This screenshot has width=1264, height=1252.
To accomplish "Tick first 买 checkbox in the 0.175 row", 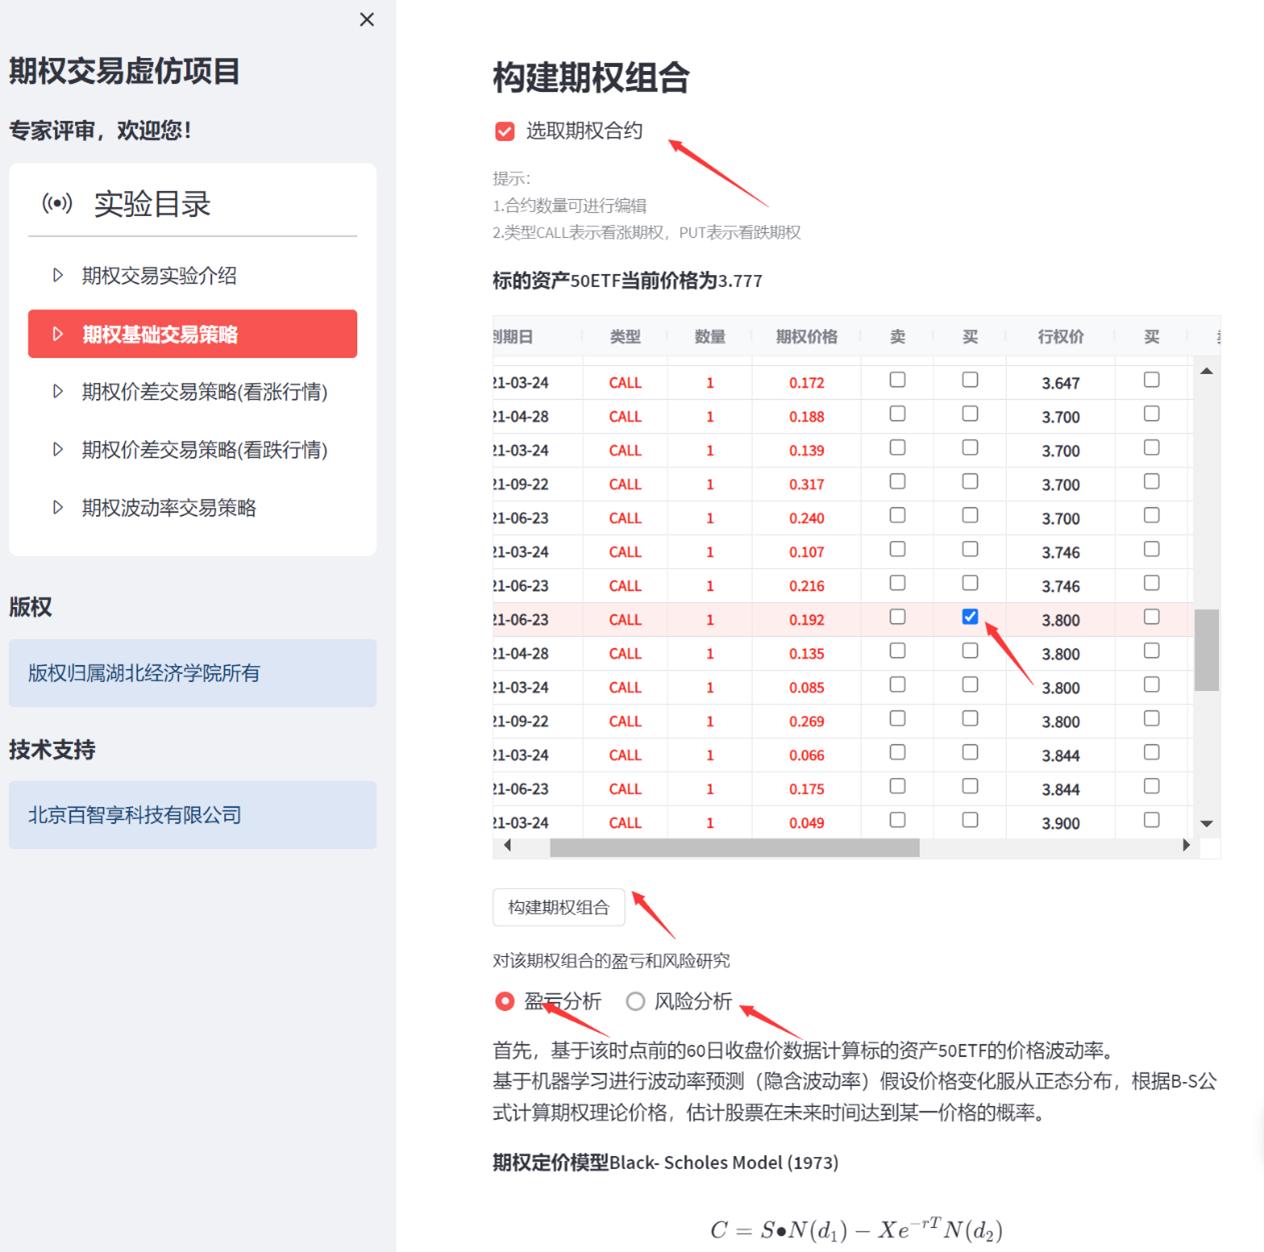I will click(970, 786).
